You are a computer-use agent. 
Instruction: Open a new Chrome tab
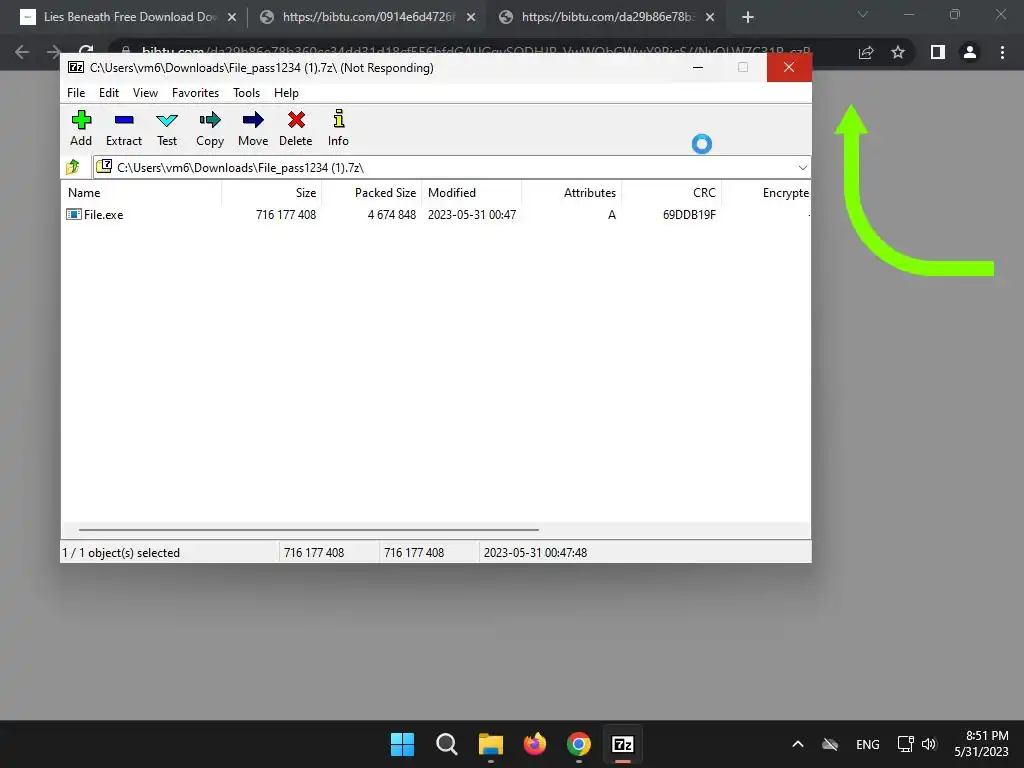click(748, 17)
